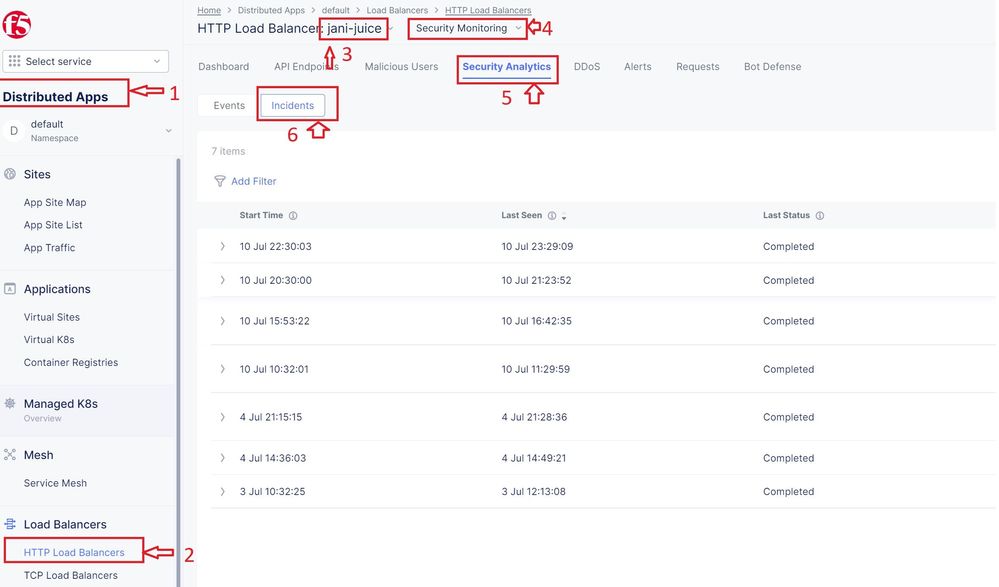This screenshot has height=587, width=999.
Task: Click the Managed K8s gear icon
Action: coord(10,404)
